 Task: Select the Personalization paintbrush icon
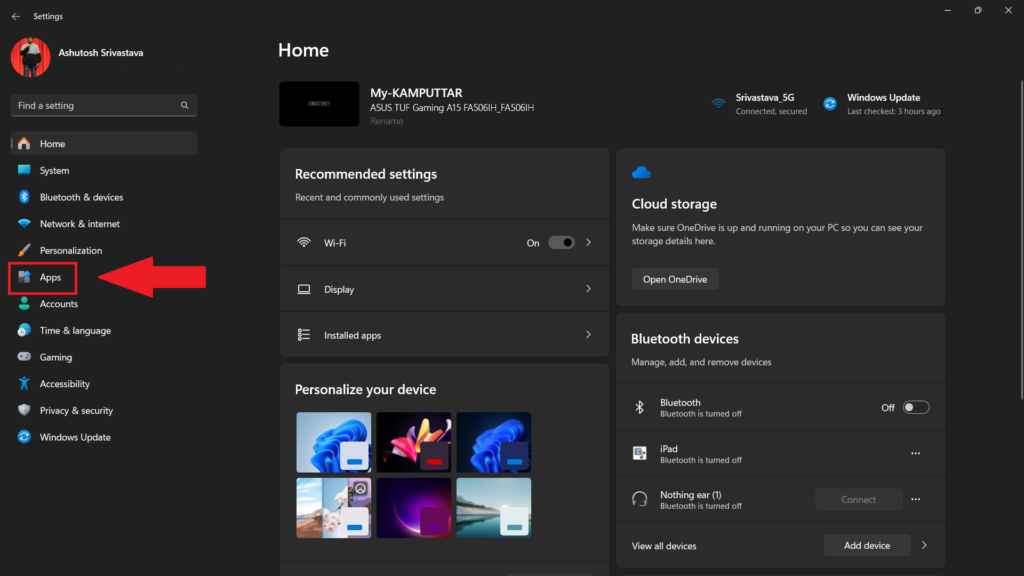pos(25,250)
